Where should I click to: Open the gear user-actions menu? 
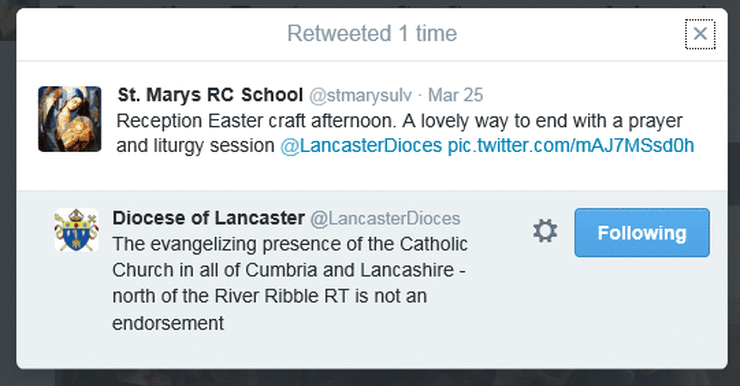(x=545, y=231)
